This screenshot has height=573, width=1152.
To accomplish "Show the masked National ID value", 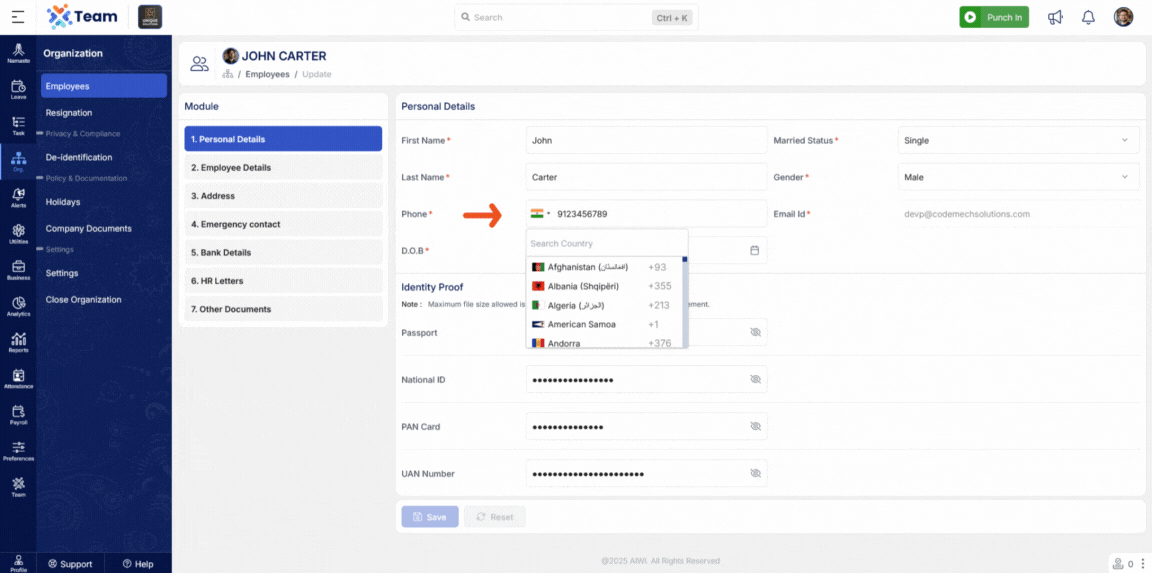I will point(755,380).
